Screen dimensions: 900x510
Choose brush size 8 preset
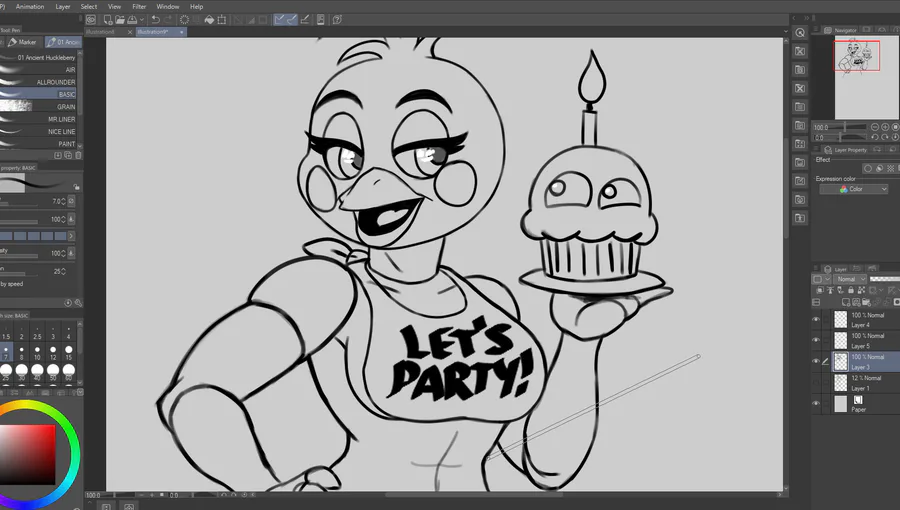pos(22,352)
